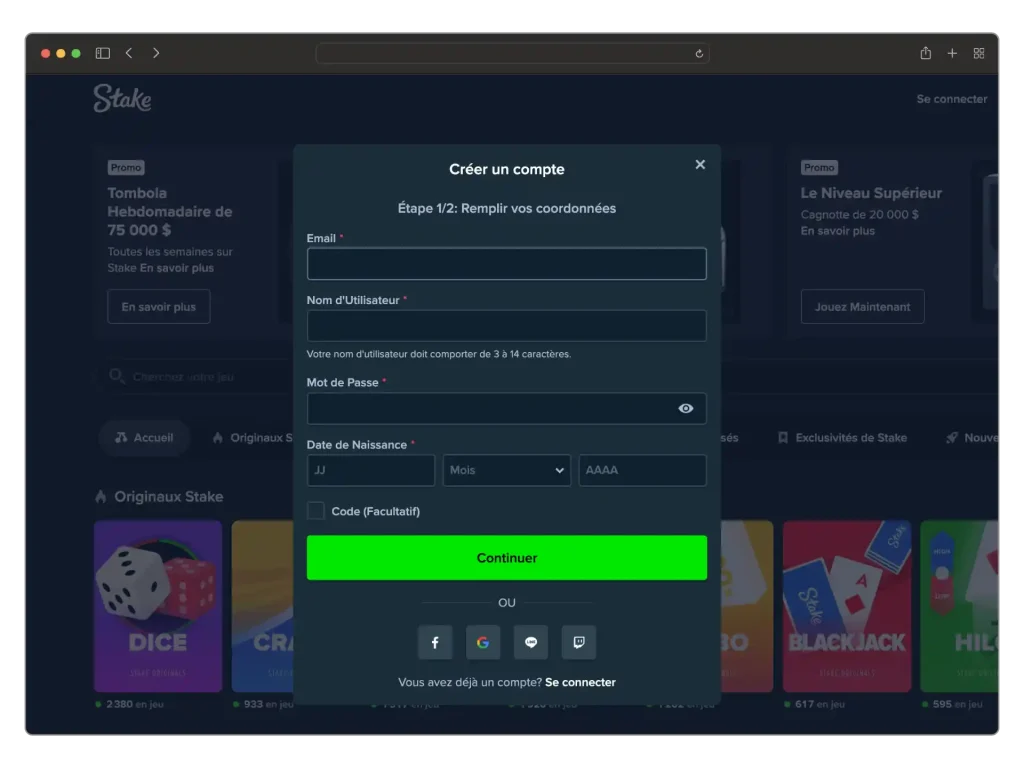The height and width of the screenshot is (768, 1024).
Task: Click En savoir plus promo button
Action: pyautogui.click(x=159, y=307)
